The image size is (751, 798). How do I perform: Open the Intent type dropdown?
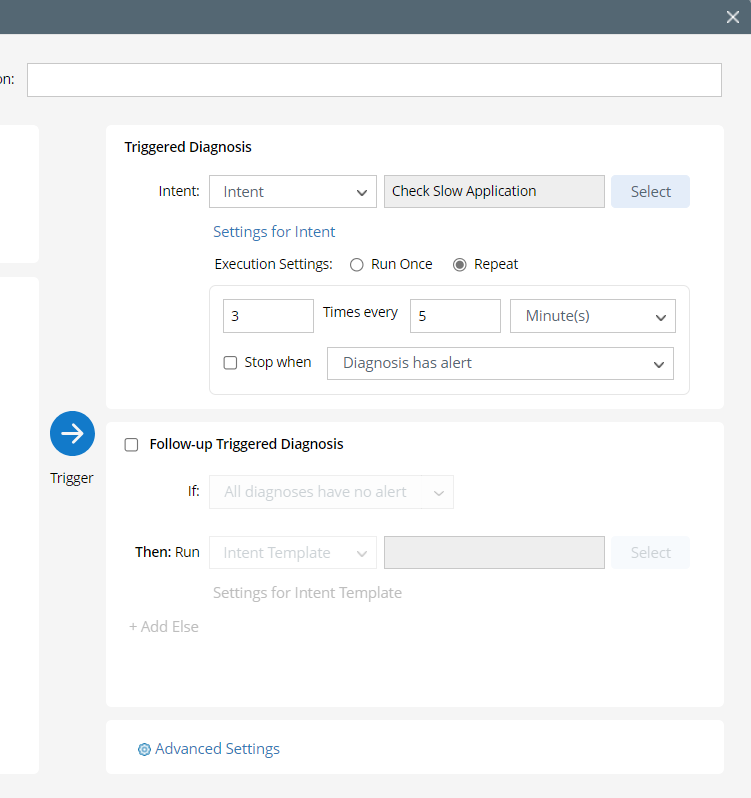point(293,192)
